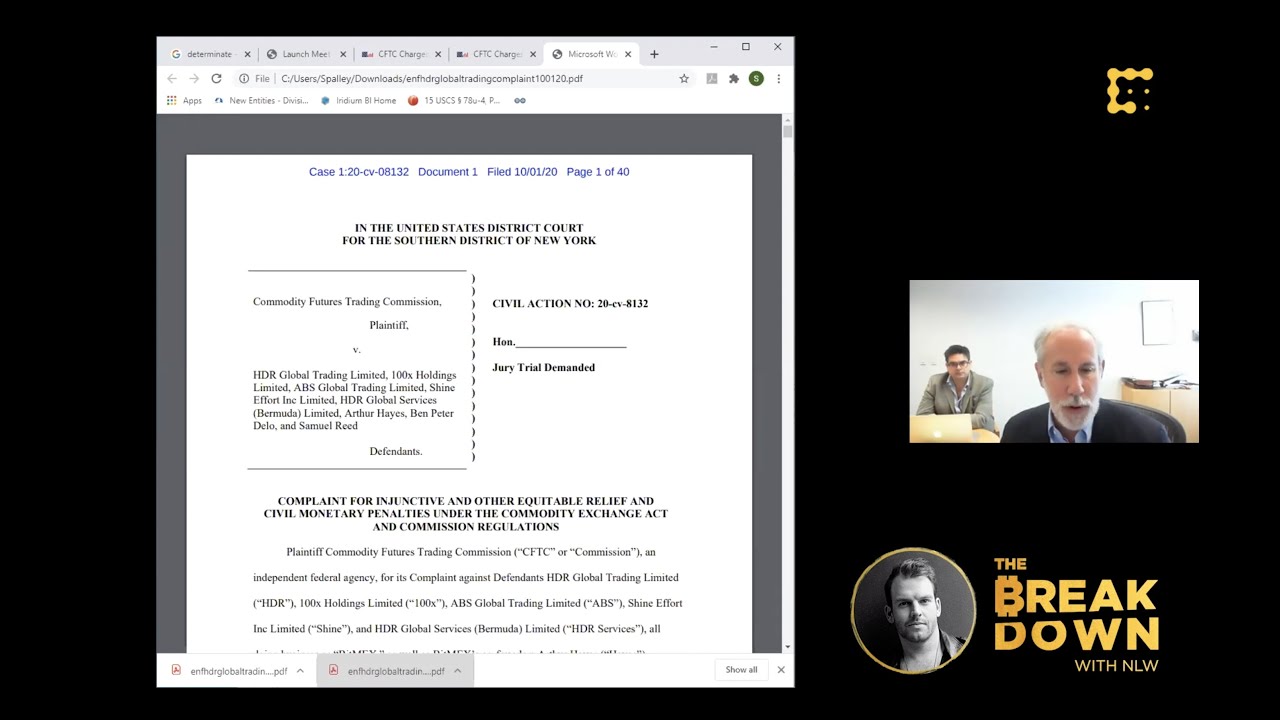The height and width of the screenshot is (720, 1280).
Task: Open the Extensions puzzle menu
Action: [x=734, y=78]
